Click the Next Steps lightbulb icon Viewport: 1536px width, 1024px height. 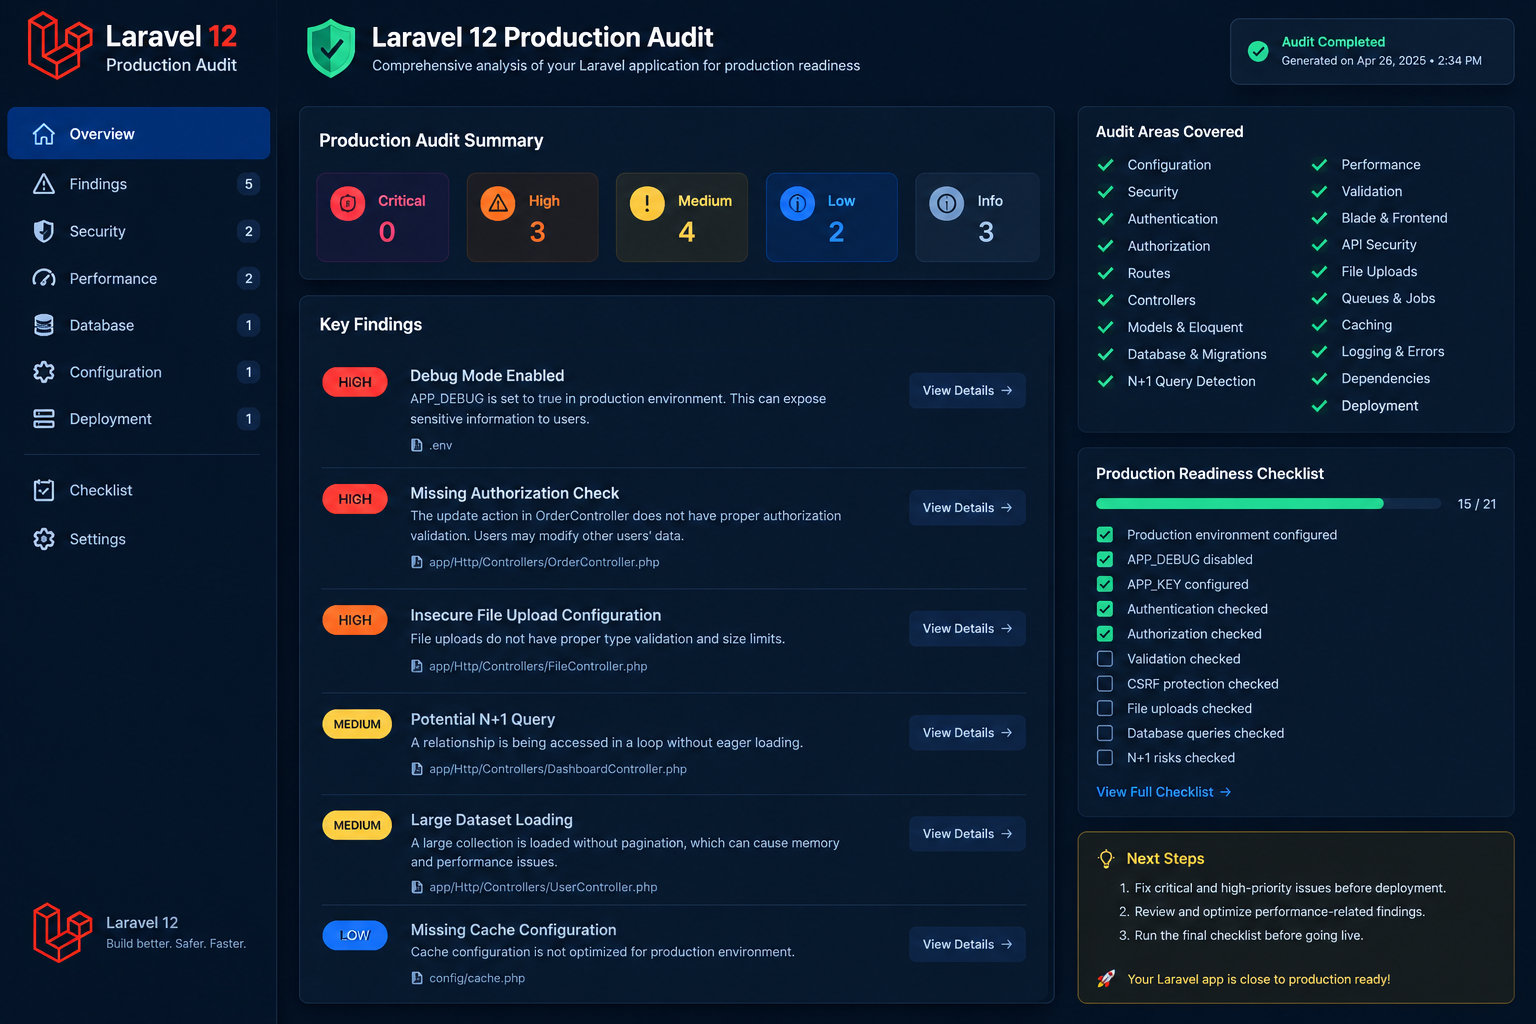point(1106,859)
